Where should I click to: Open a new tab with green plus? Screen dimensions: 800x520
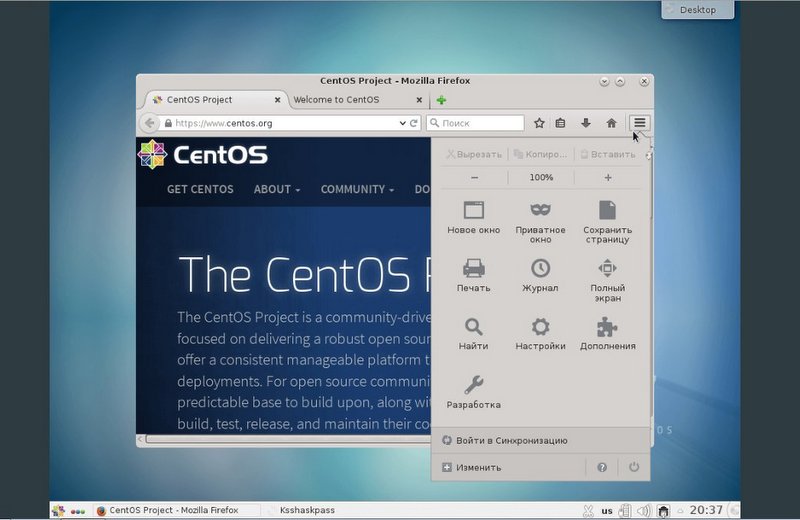(441, 100)
